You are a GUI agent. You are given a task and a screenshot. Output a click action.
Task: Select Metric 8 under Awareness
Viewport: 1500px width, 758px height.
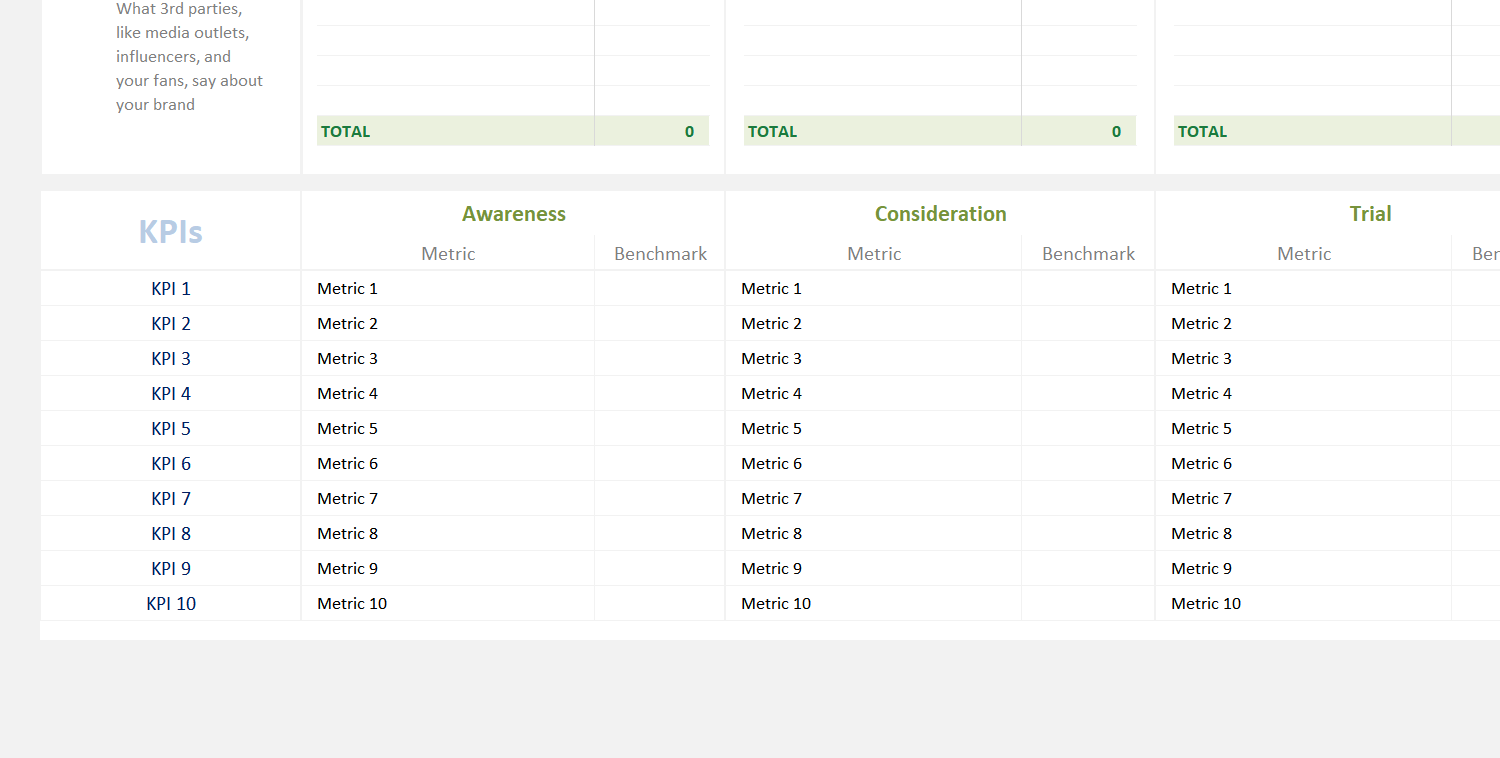[x=347, y=533]
